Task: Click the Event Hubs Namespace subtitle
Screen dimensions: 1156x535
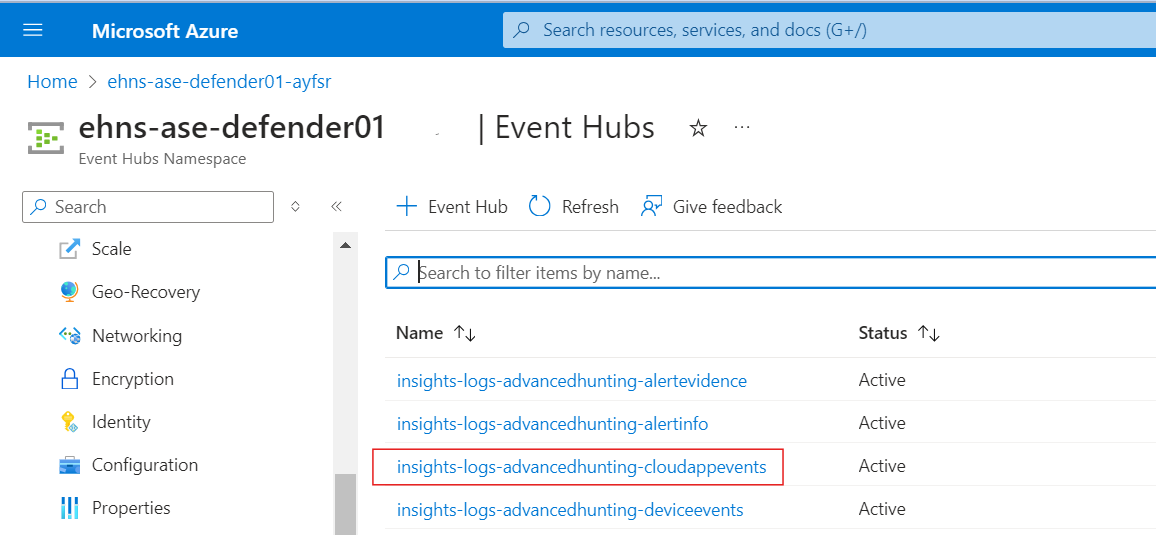Action: click(162, 158)
